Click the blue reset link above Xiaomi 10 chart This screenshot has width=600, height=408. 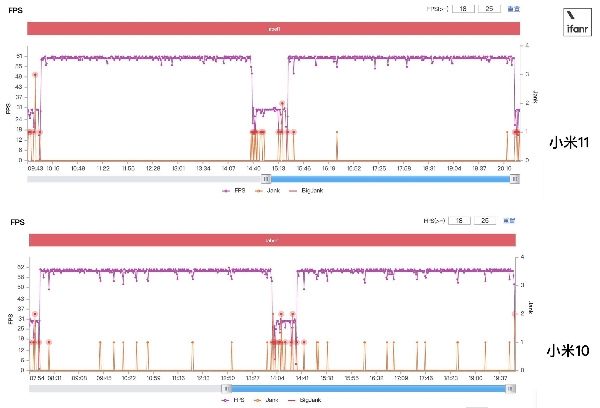click(x=509, y=220)
